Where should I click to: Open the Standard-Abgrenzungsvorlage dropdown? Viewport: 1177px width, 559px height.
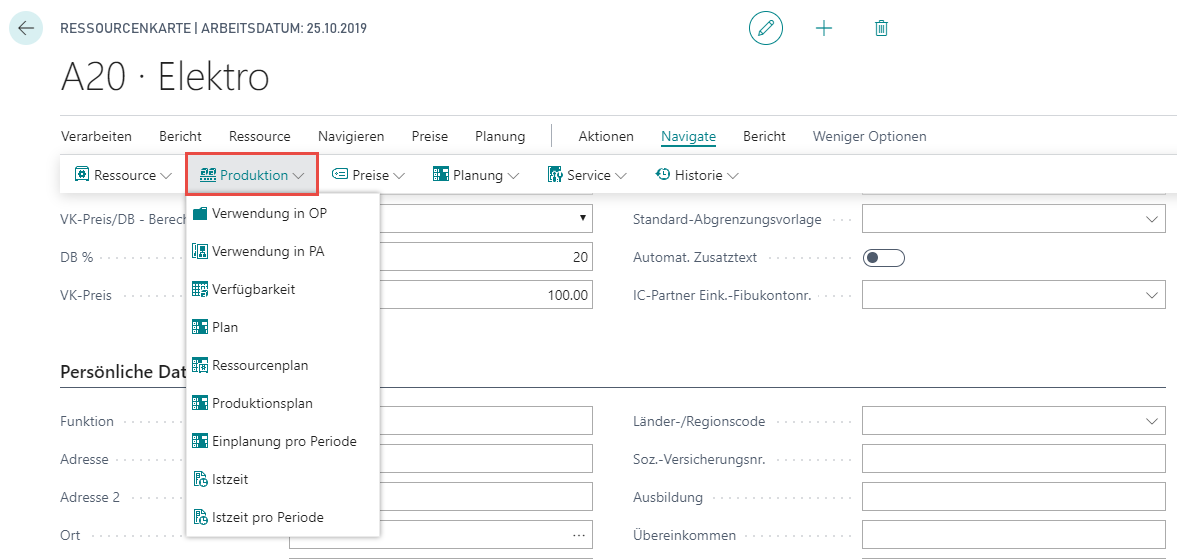pos(1152,219)
